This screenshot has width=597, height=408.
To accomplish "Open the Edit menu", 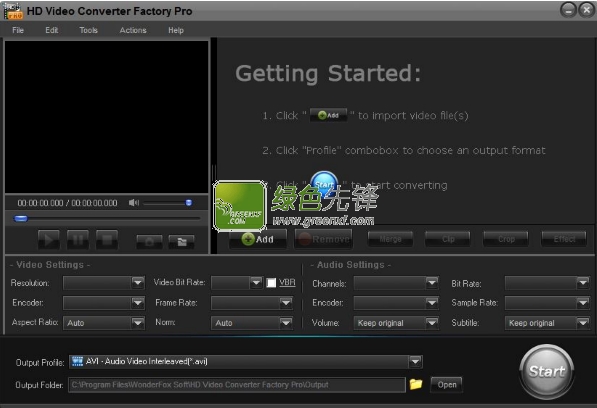I will (51, 30).
